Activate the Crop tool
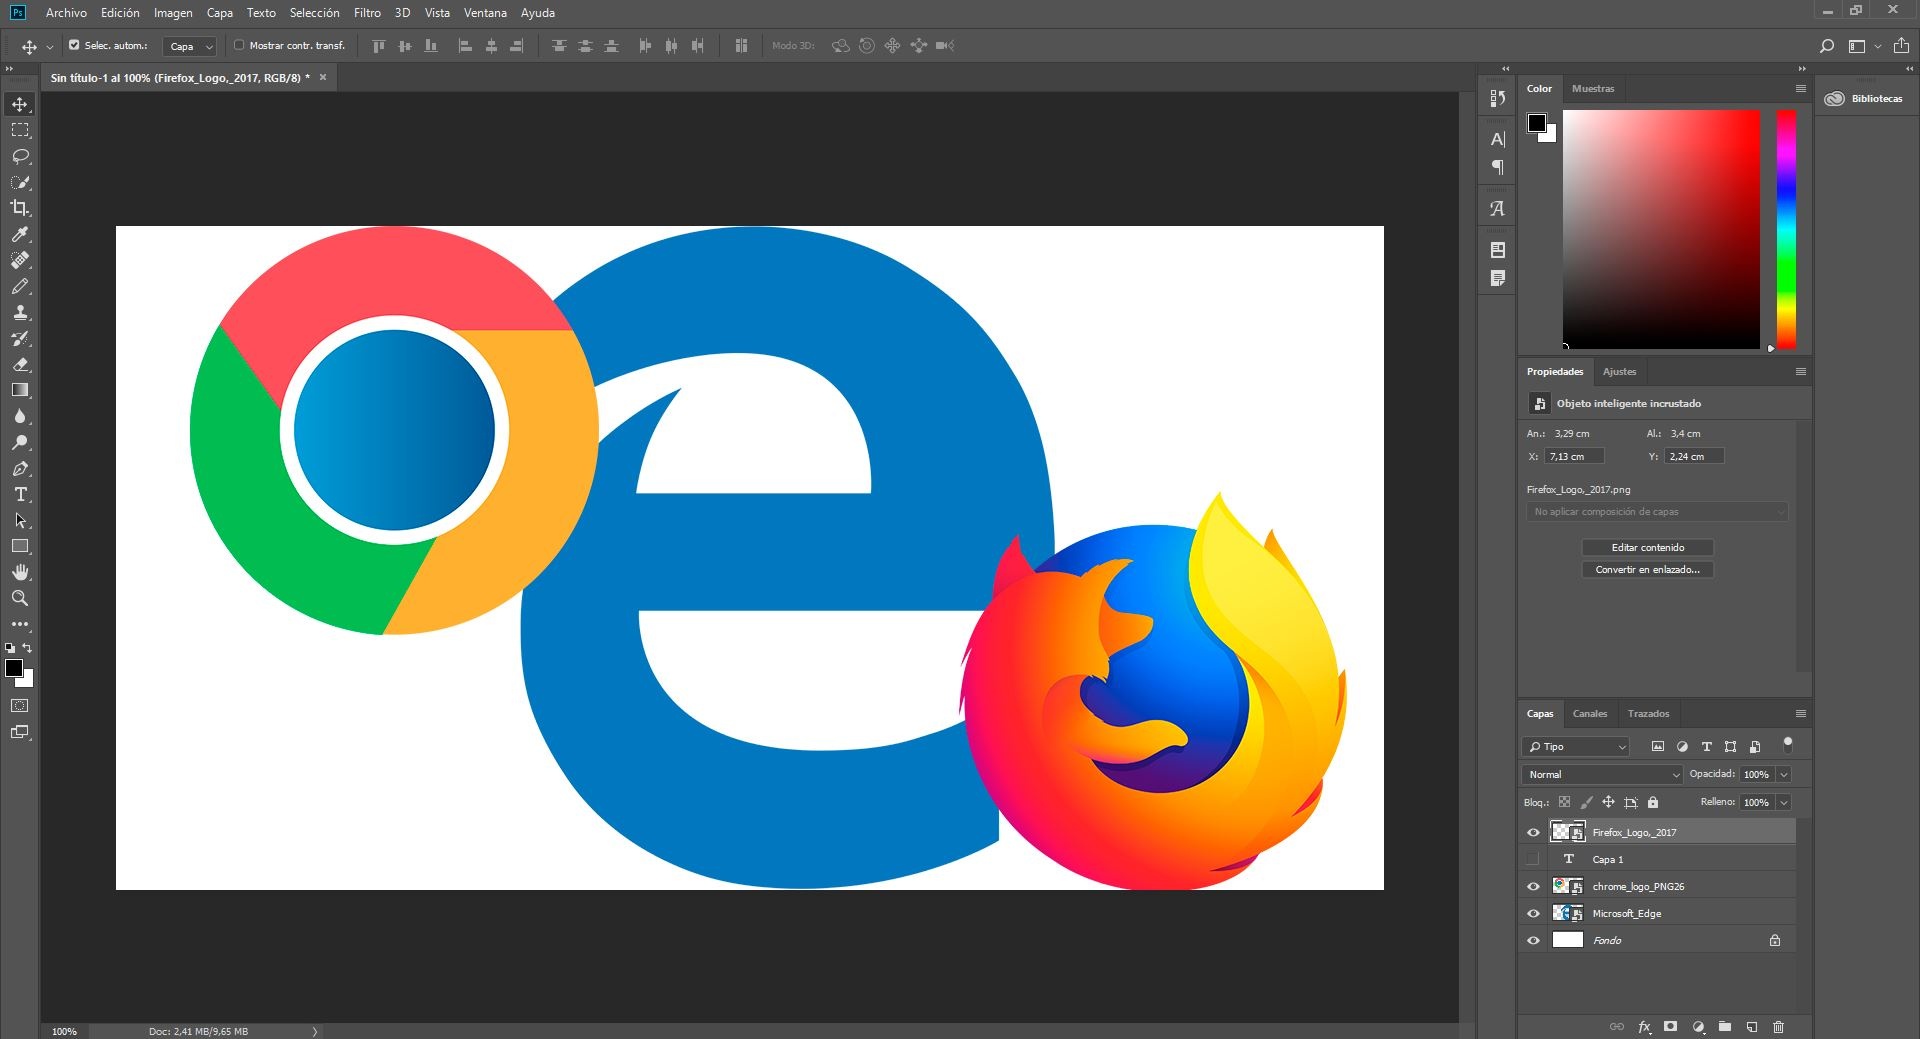 (x=20, y=208)
